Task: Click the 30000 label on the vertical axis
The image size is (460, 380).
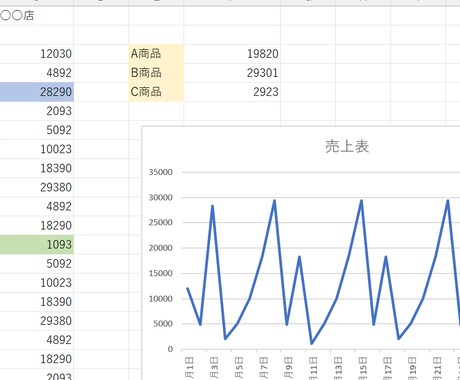Action: (161, 198)
